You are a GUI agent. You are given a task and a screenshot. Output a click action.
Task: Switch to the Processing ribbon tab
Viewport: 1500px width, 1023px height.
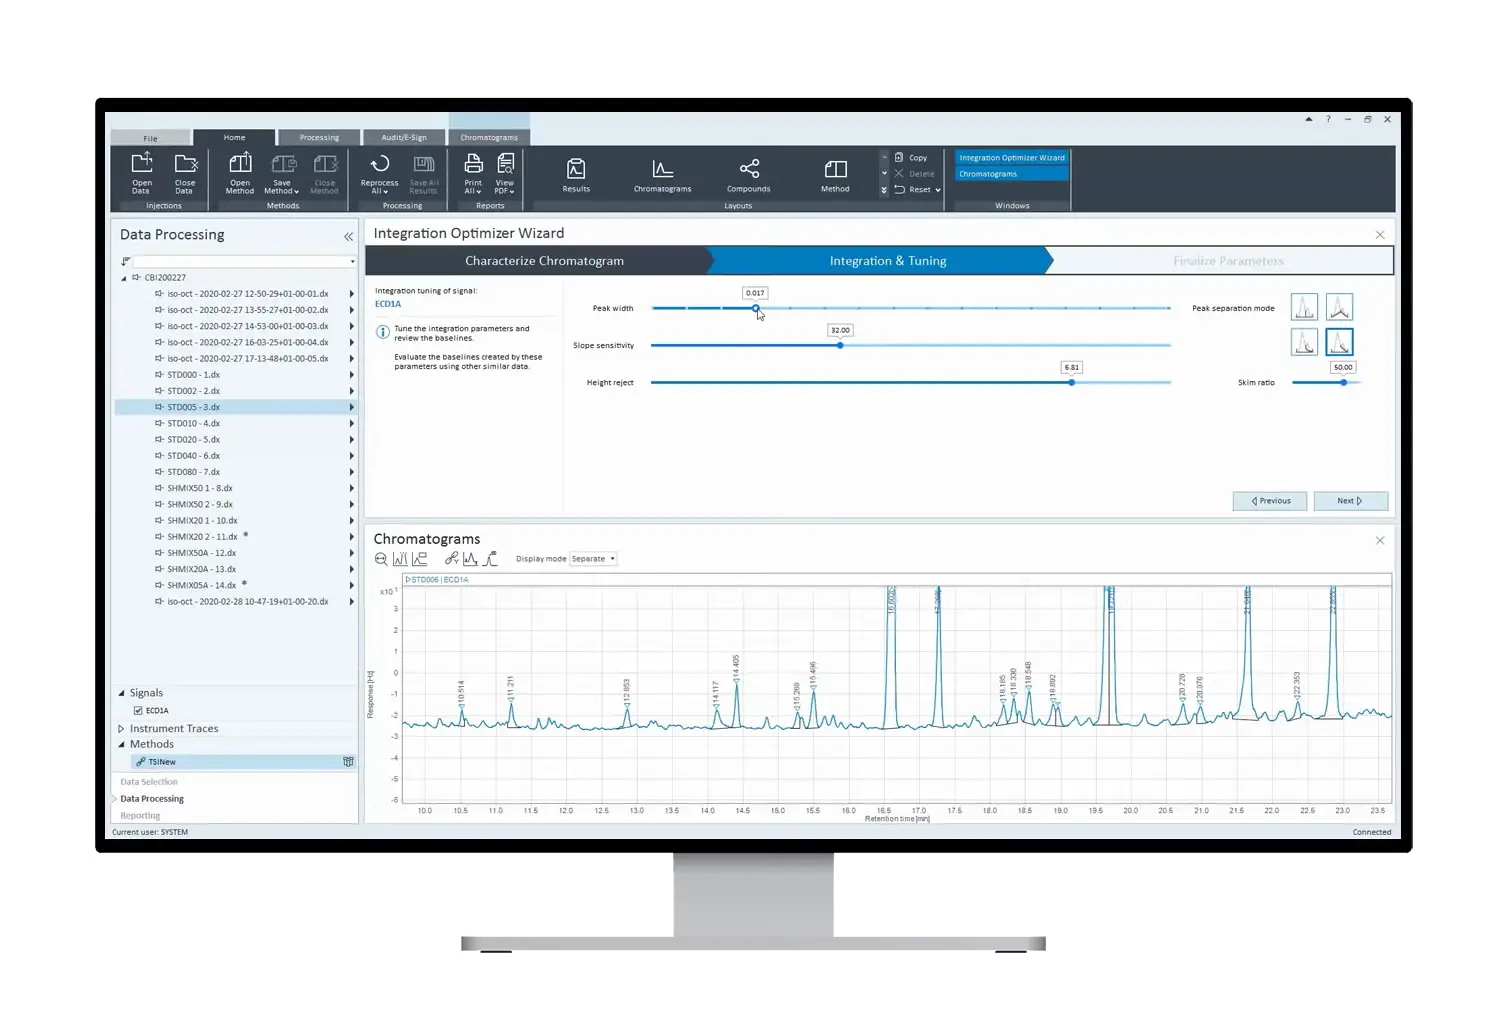(x=319, y=138)
